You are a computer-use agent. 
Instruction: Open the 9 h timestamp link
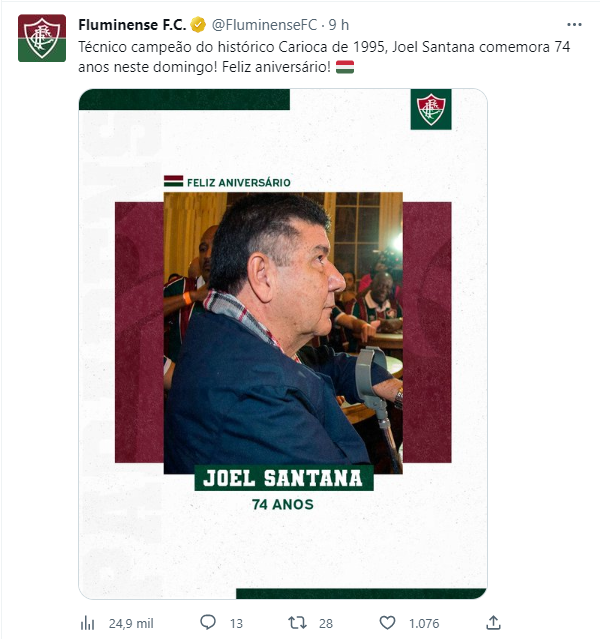click(339, 25)
